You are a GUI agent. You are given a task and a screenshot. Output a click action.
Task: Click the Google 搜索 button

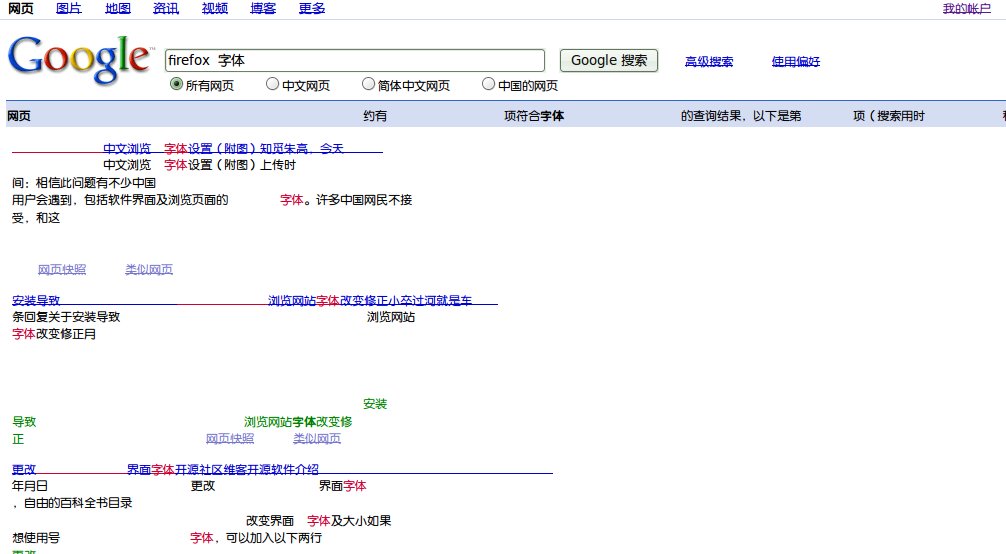(609, 60)
